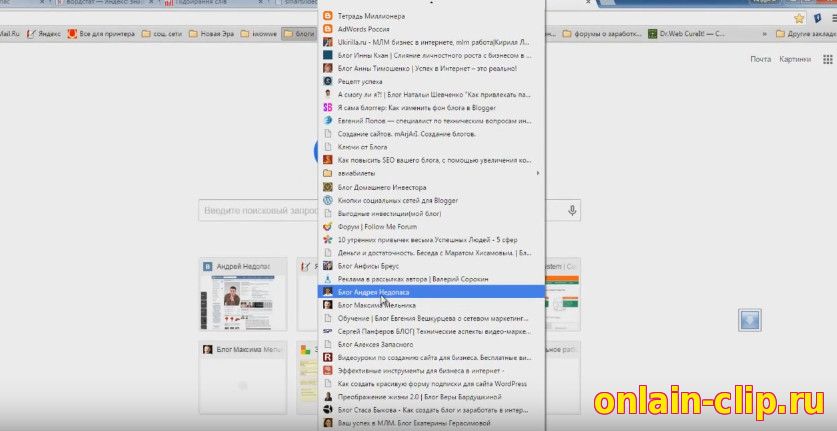Open the 'форумы о заработк...' bookmarks folder

click(x=602, y=34)
